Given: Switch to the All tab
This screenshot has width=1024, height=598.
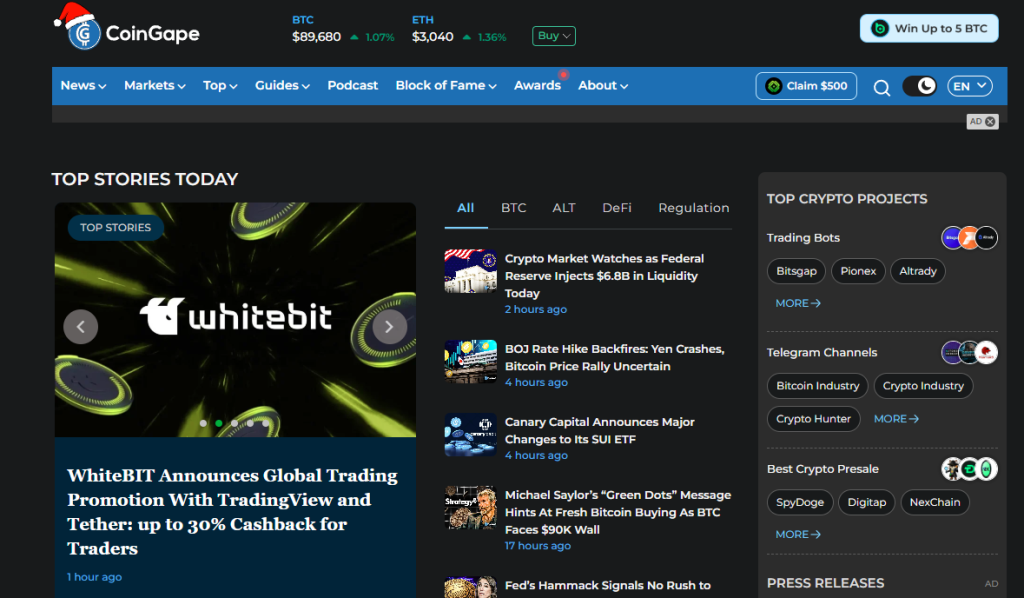Looking at the screenshot, I should pyautogui.click(x=466, y=208).
